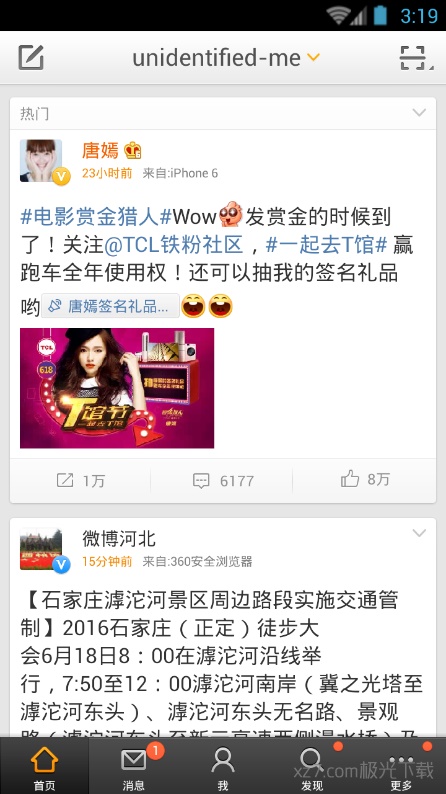
Task: Open the 更多 more tab
Action: pyautogui.click(x=401, y=766)
